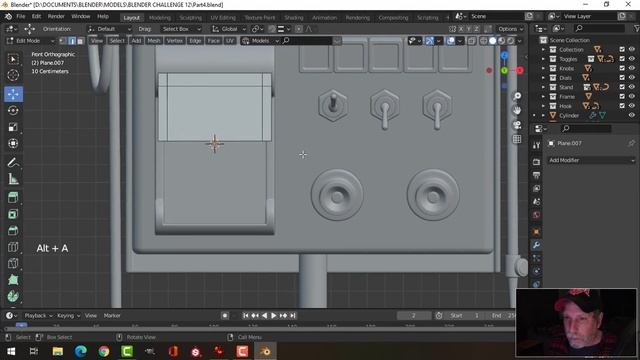Image resolution: width=640 pixels, height=360 pixels.
Task: Open the Orientation Default dropdown
Action: tap(109, 29)
